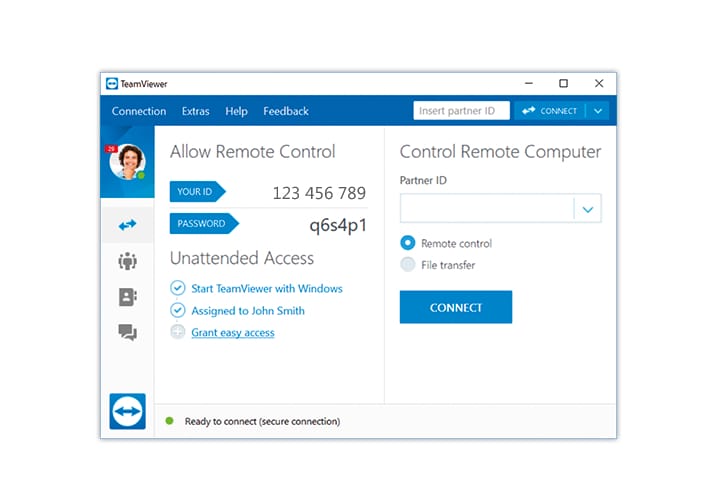Screen dimensions: 703x492
Task: Click the Unattended Access heading
Action: 242,258
